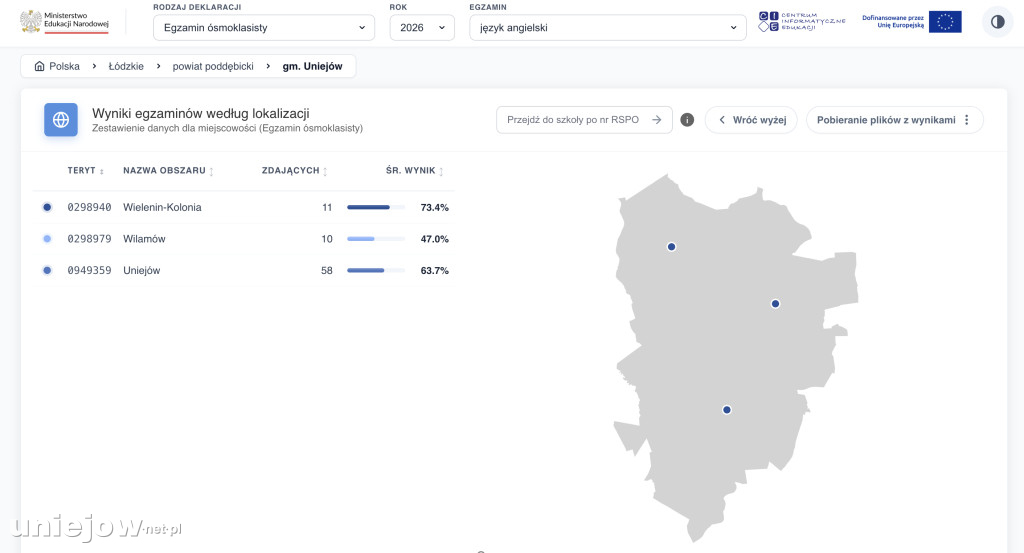Click TERYT code 0298979
Image resolution: width=1024 pixels, height=553 pixels.
(89, 239)
